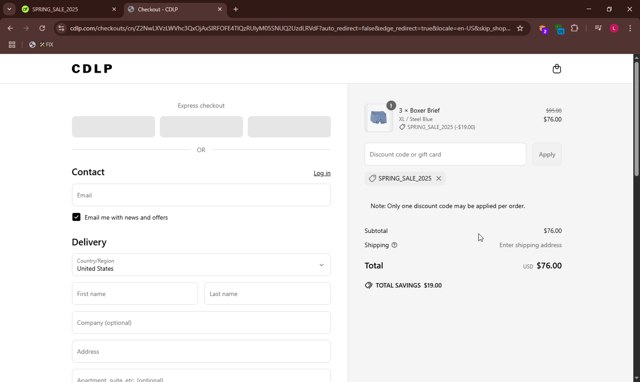The height and width of the screenshot is (382, 640).
Task: Select the Checkout - CDLP tab
Action: coord(176,9)
